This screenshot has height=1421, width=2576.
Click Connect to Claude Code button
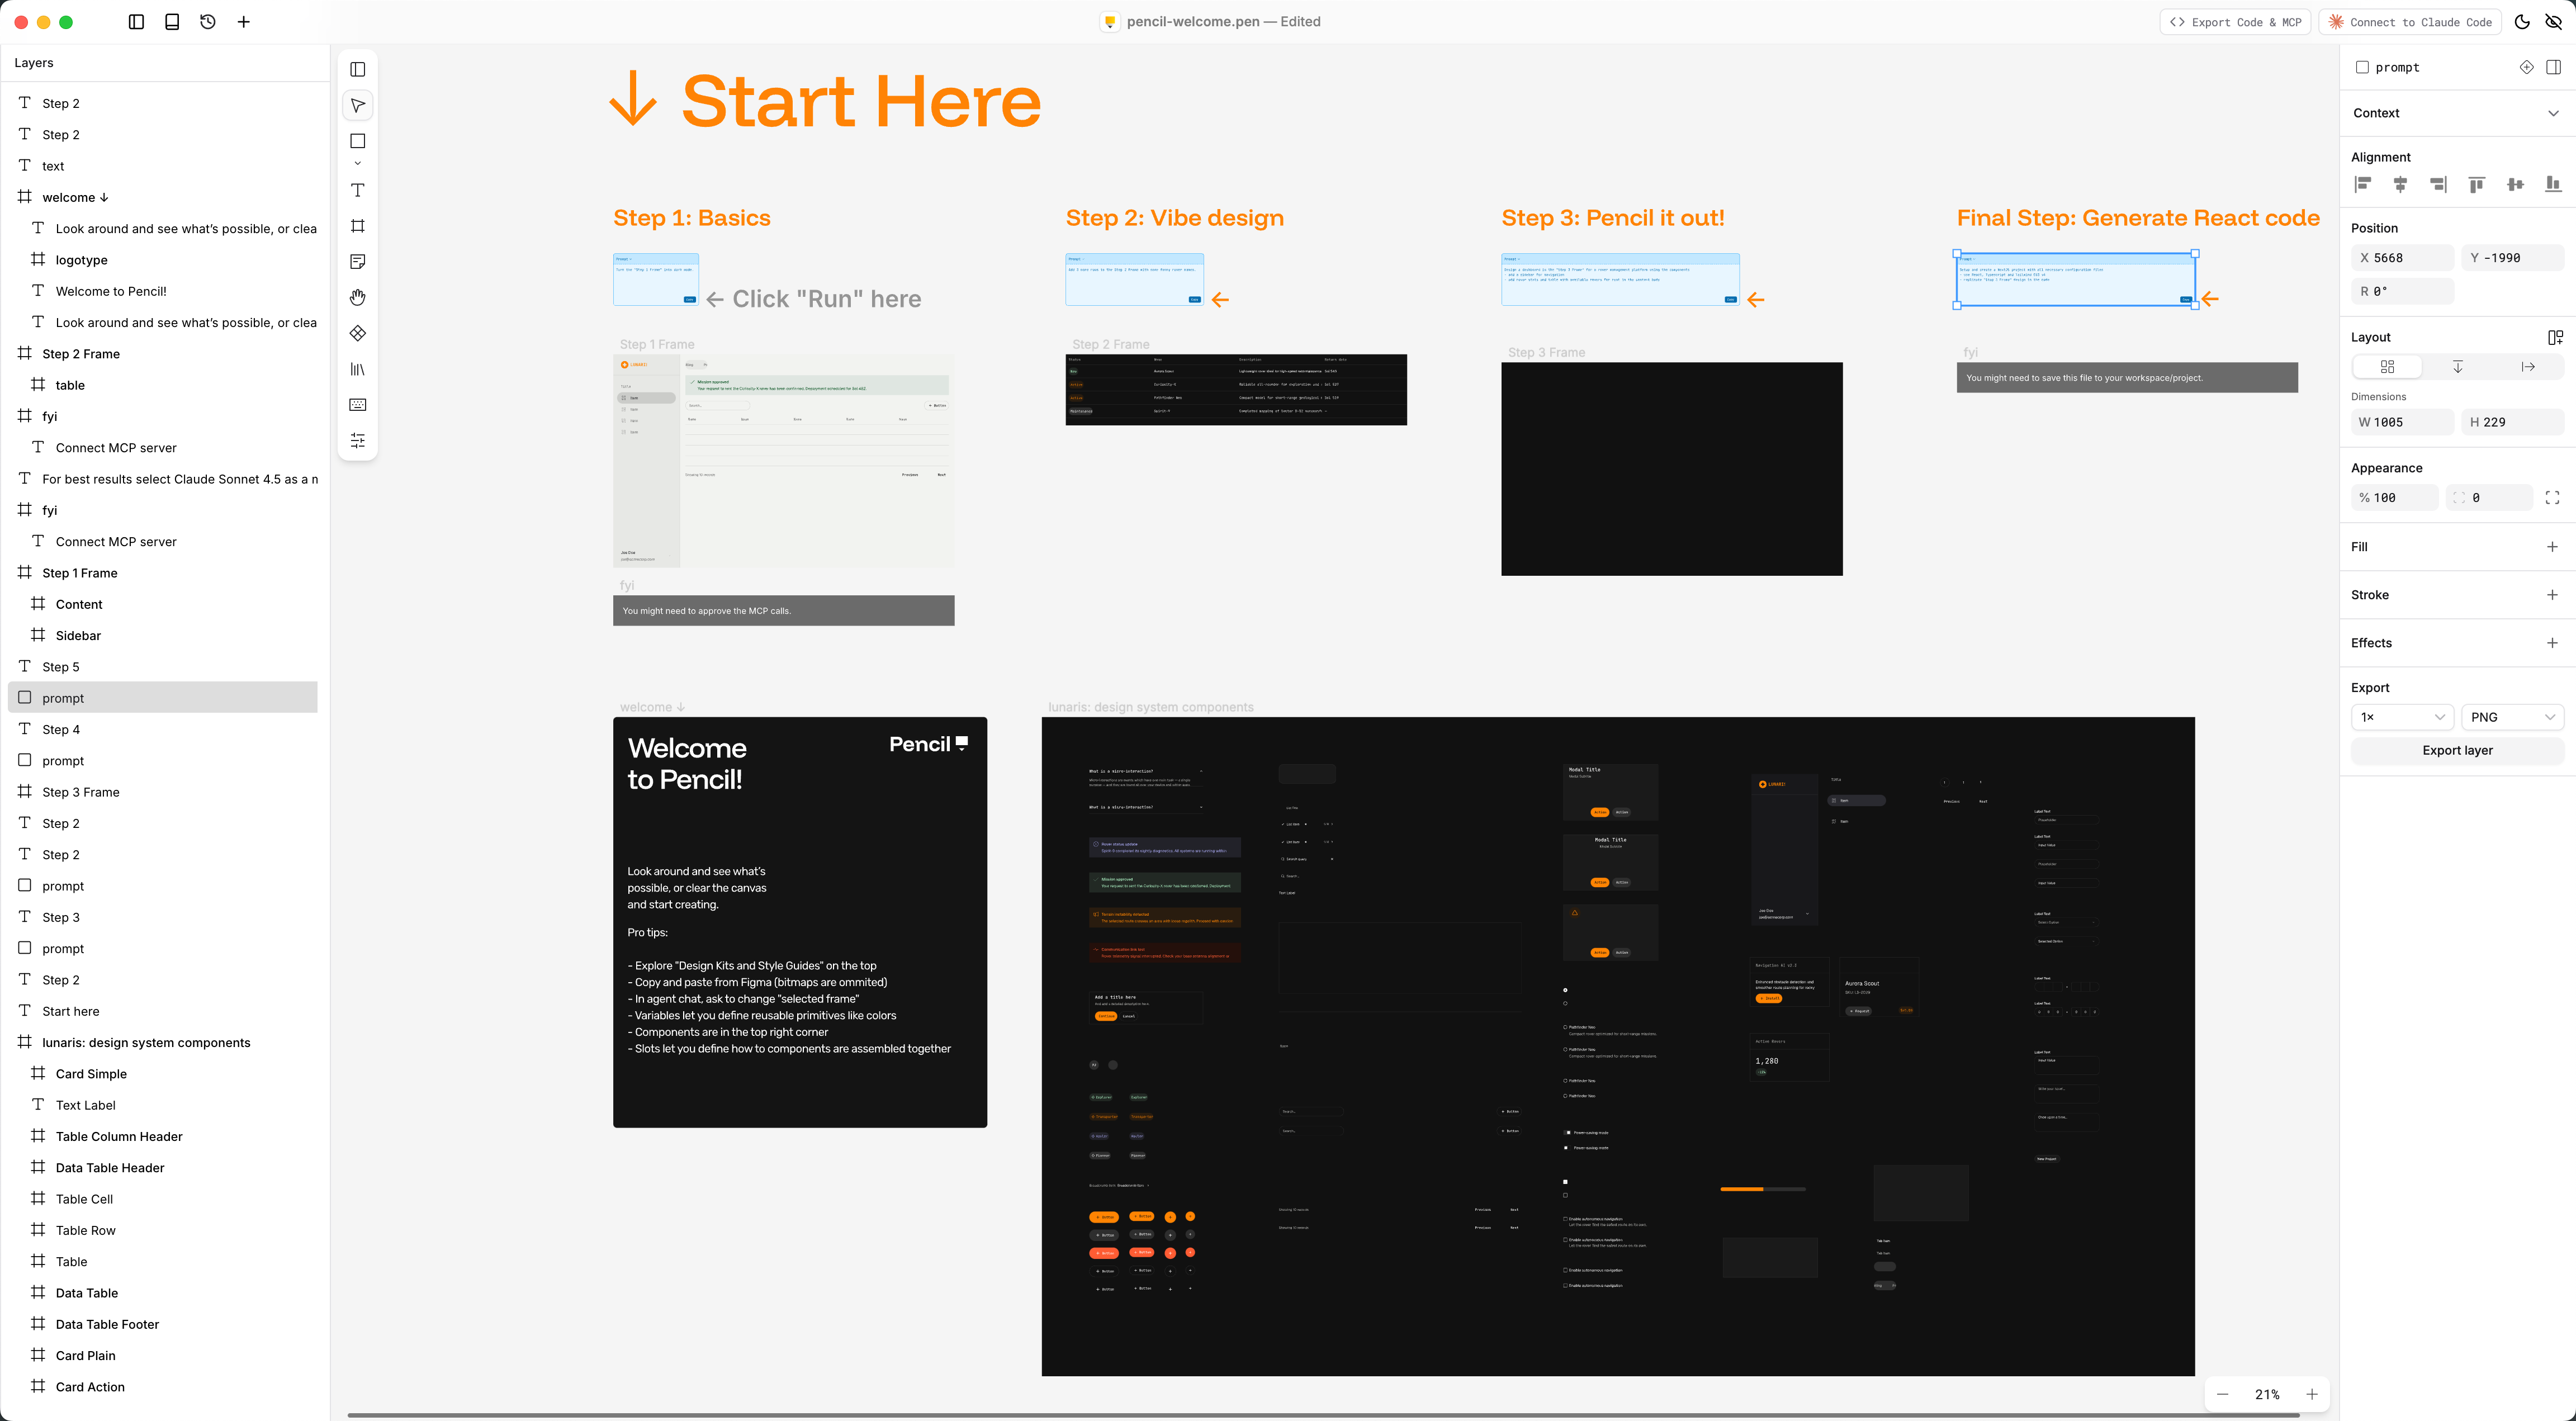click(2410, 22)
